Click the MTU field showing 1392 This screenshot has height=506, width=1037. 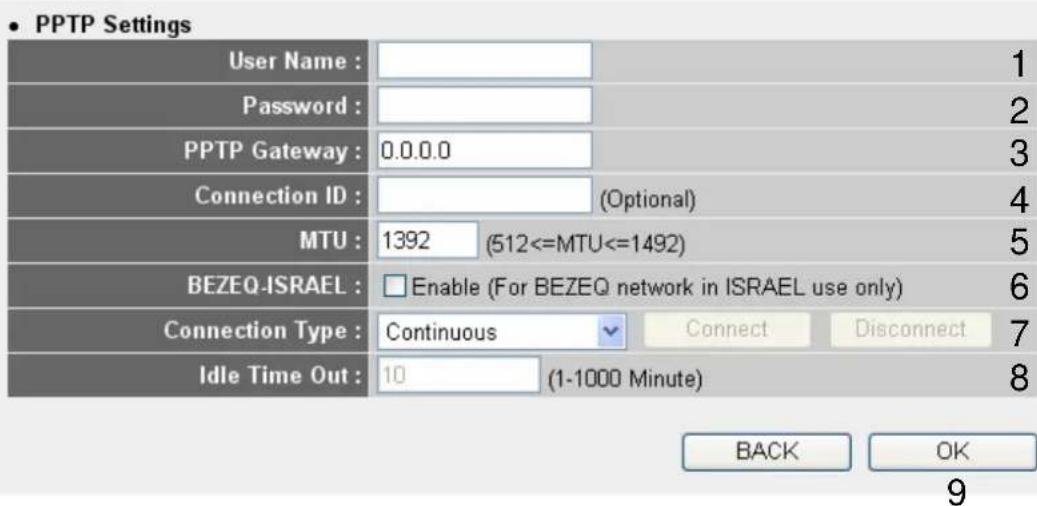click(427, 240)
